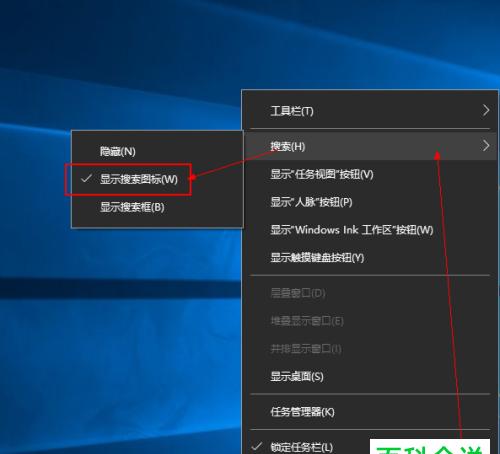Toggle 显示"Windows Ink 工作区"按钮(W)
The image size is (500, 454).
(x=371, y=230)
